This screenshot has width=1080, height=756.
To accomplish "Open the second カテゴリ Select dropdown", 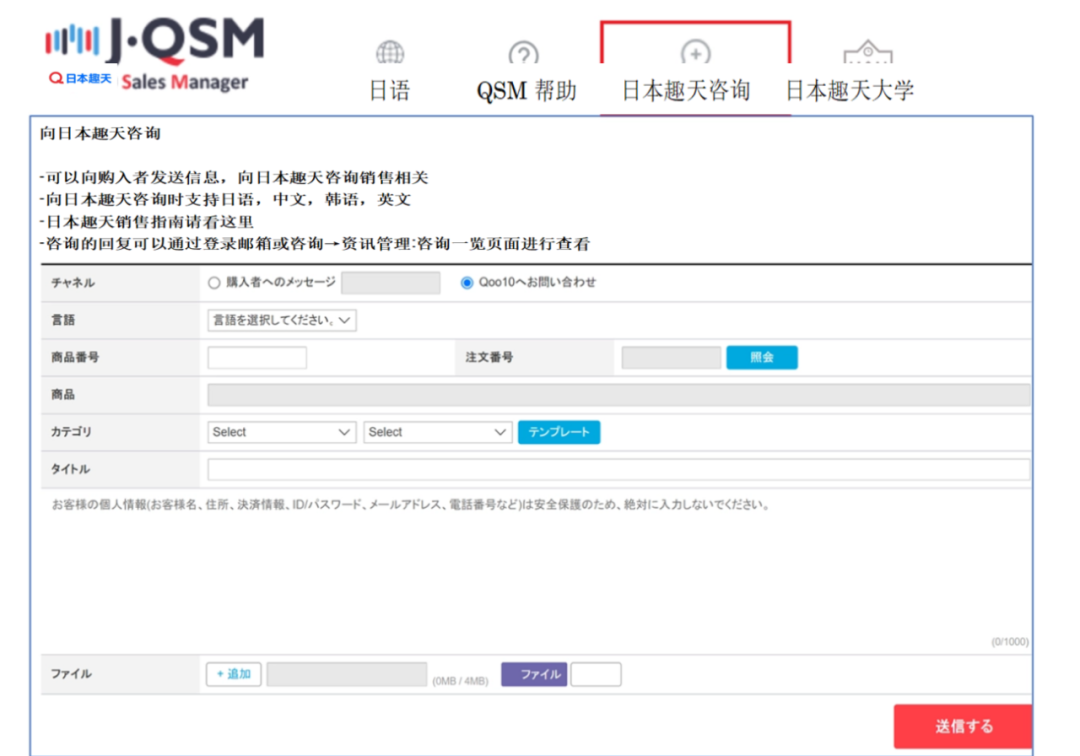I will [x=437, y=432].
